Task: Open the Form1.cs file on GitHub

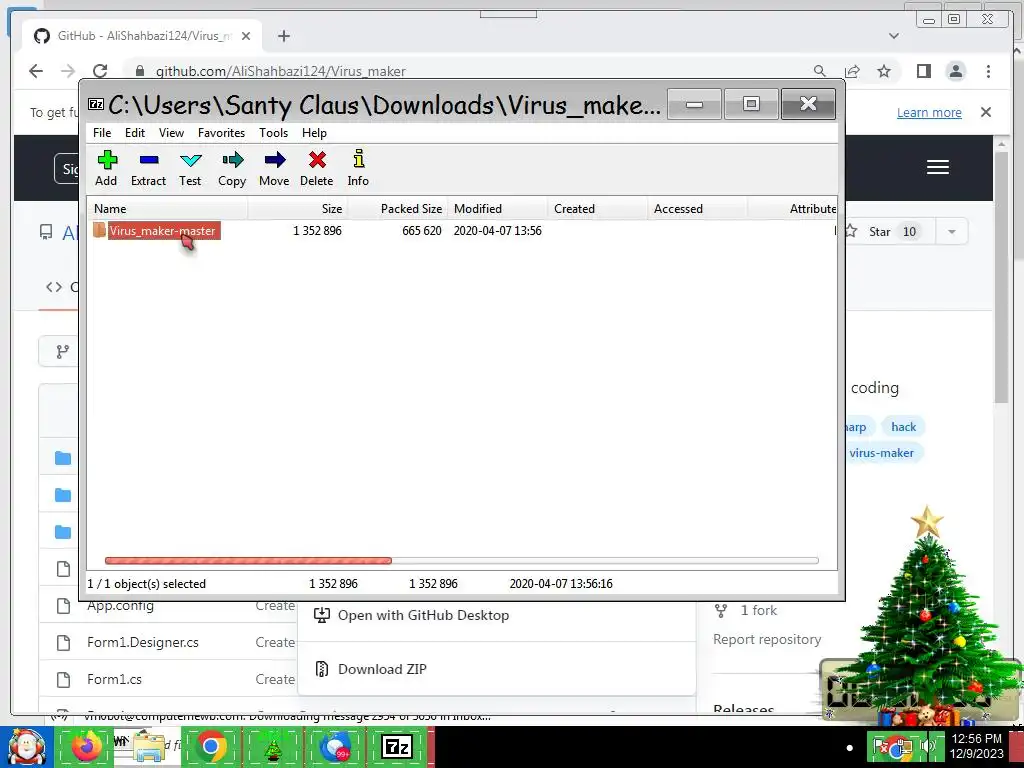Action: click(x=114, y=679)
